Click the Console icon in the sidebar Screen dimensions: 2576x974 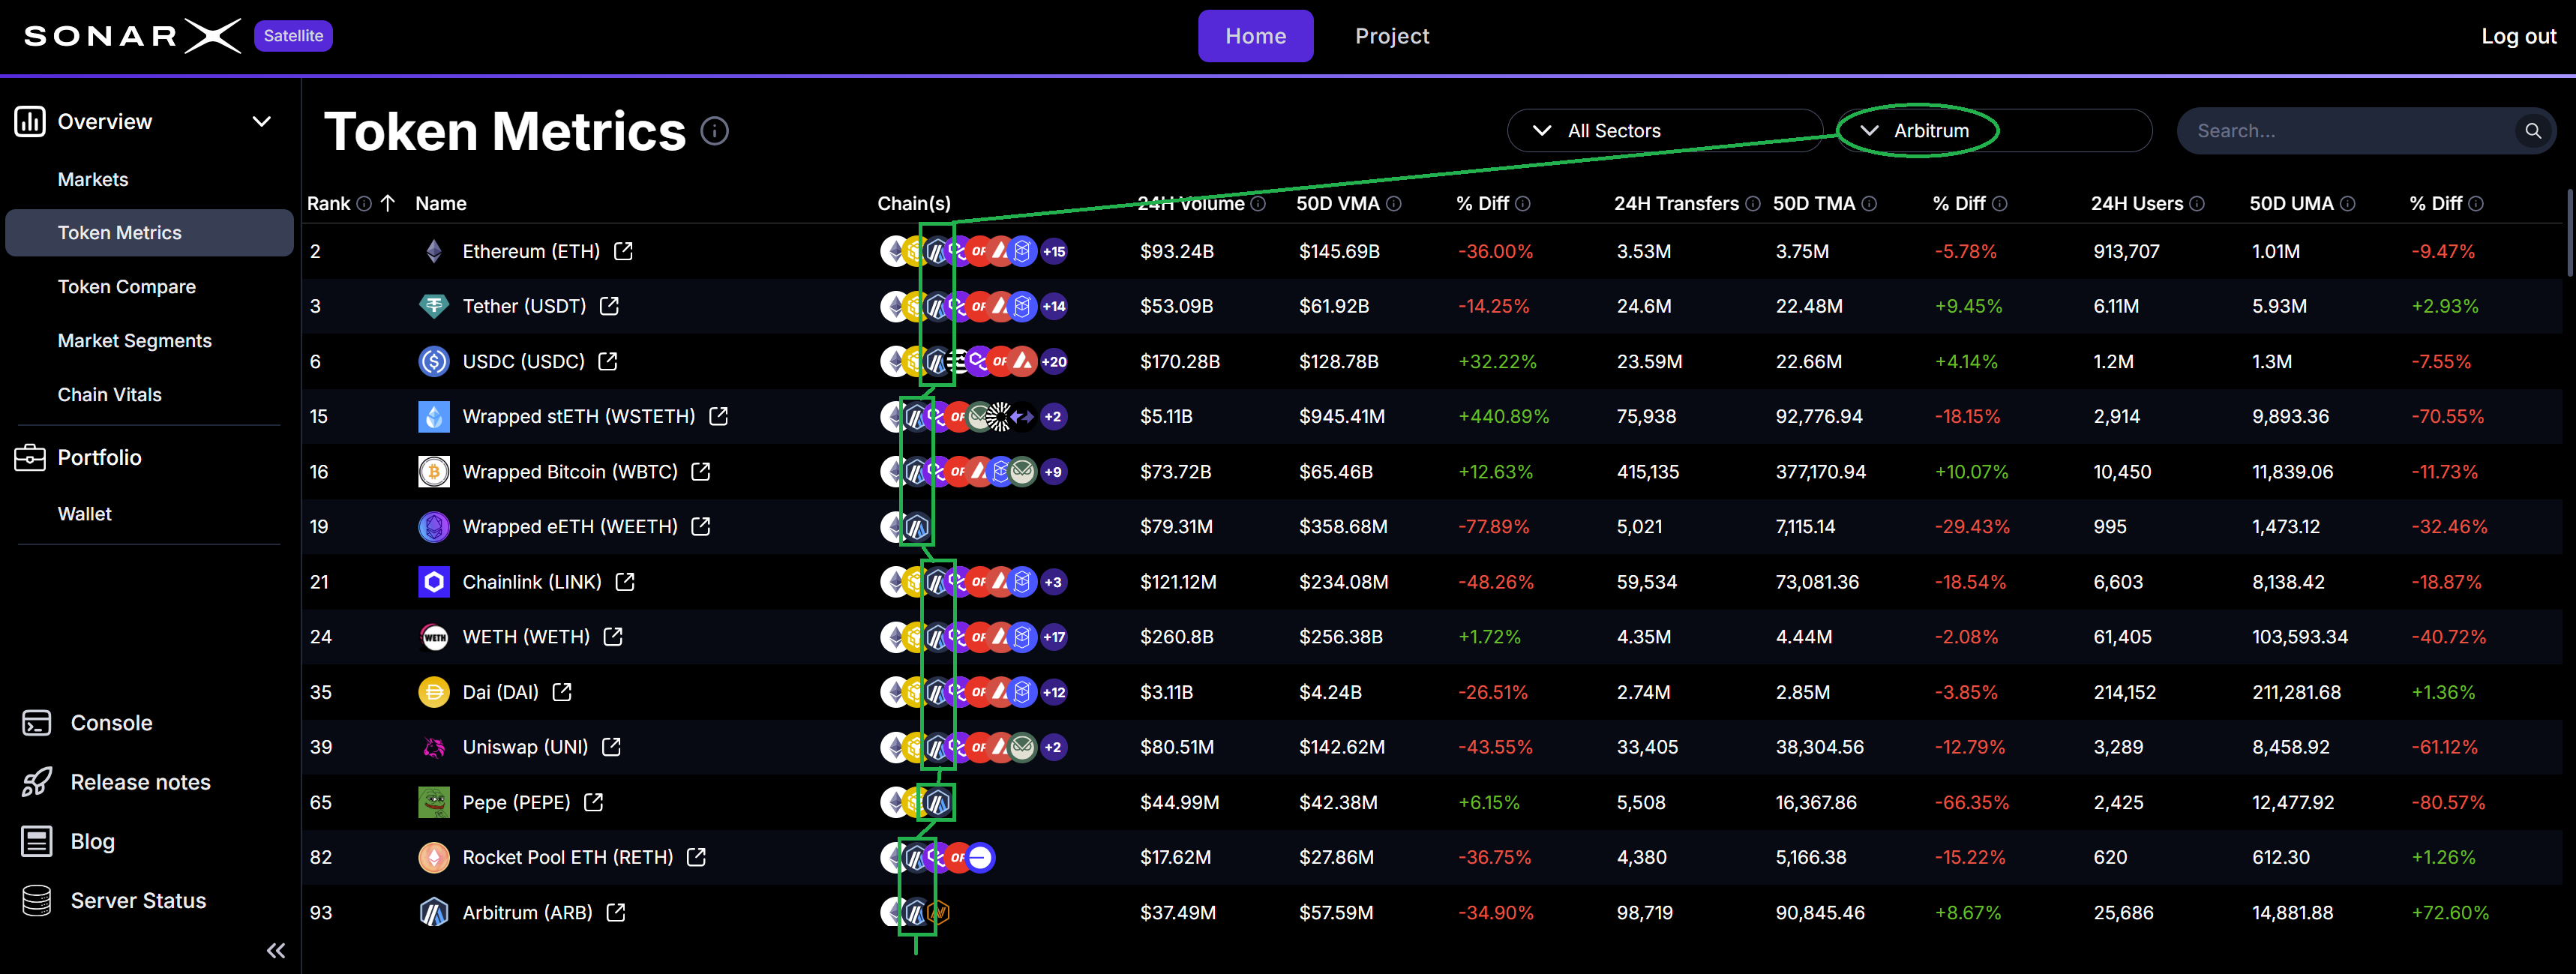click(x=37, y=722)
